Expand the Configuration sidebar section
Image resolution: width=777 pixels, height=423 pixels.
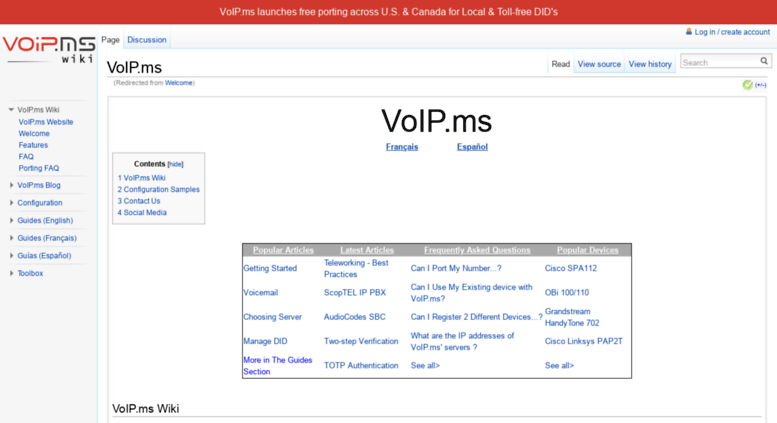click(x=11, y=203)
